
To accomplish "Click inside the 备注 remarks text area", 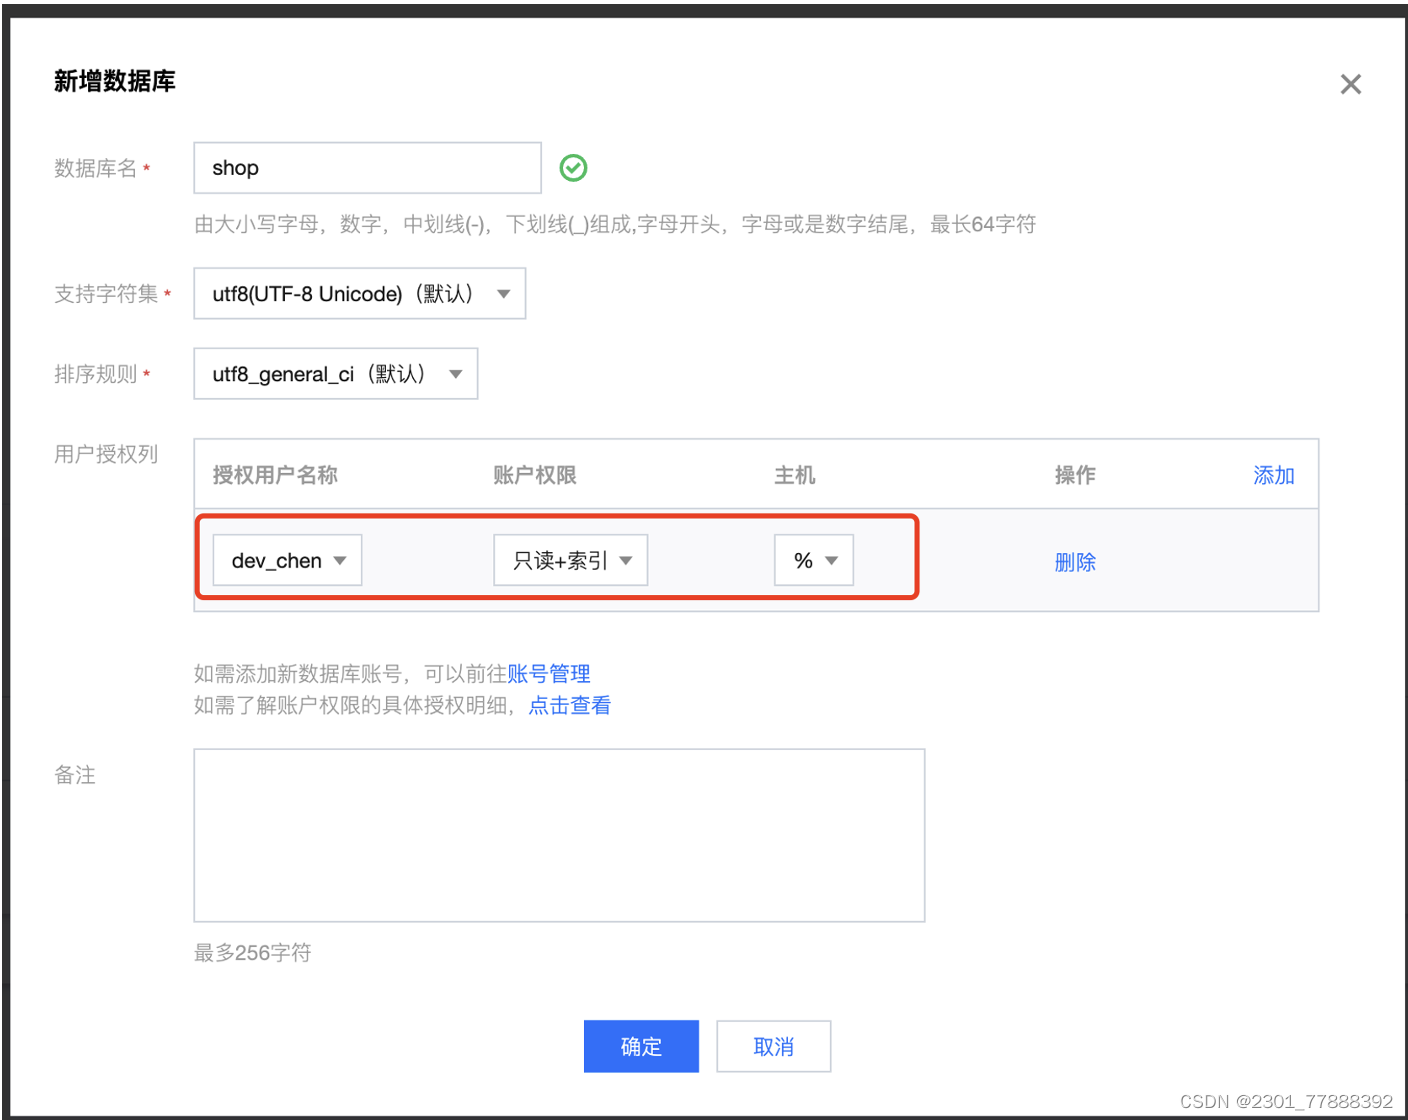I will tap(559, 835).
